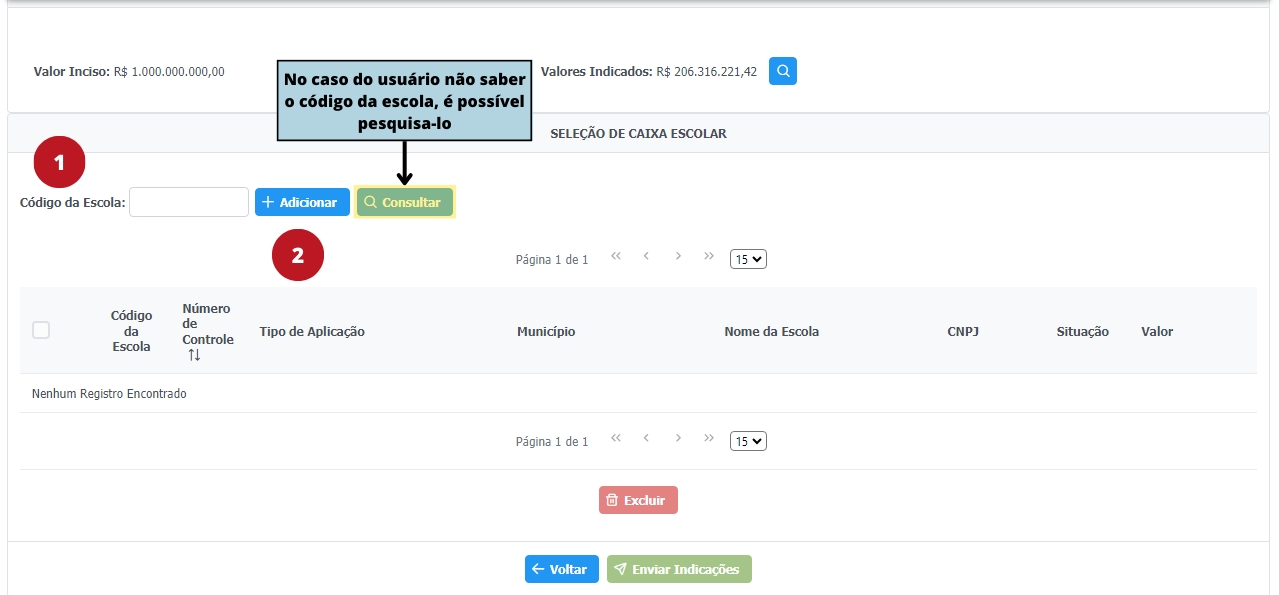The width and height of the screenshot is (1279, 595).
Task: Click previous page arrow in top paginator
Action: pyautogui.click(x=647, y=256)
